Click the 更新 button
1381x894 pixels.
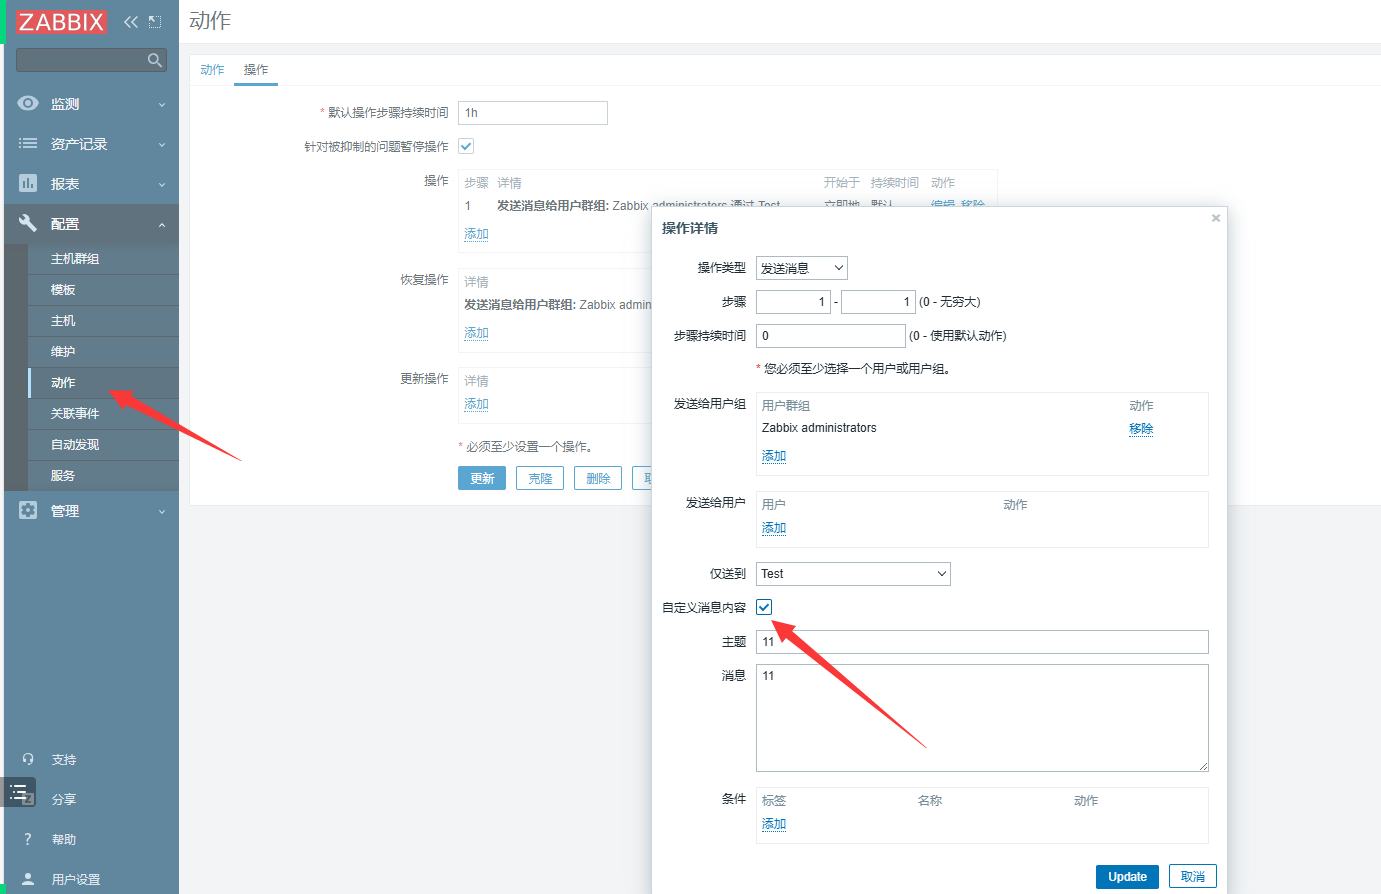click(482, 478)
